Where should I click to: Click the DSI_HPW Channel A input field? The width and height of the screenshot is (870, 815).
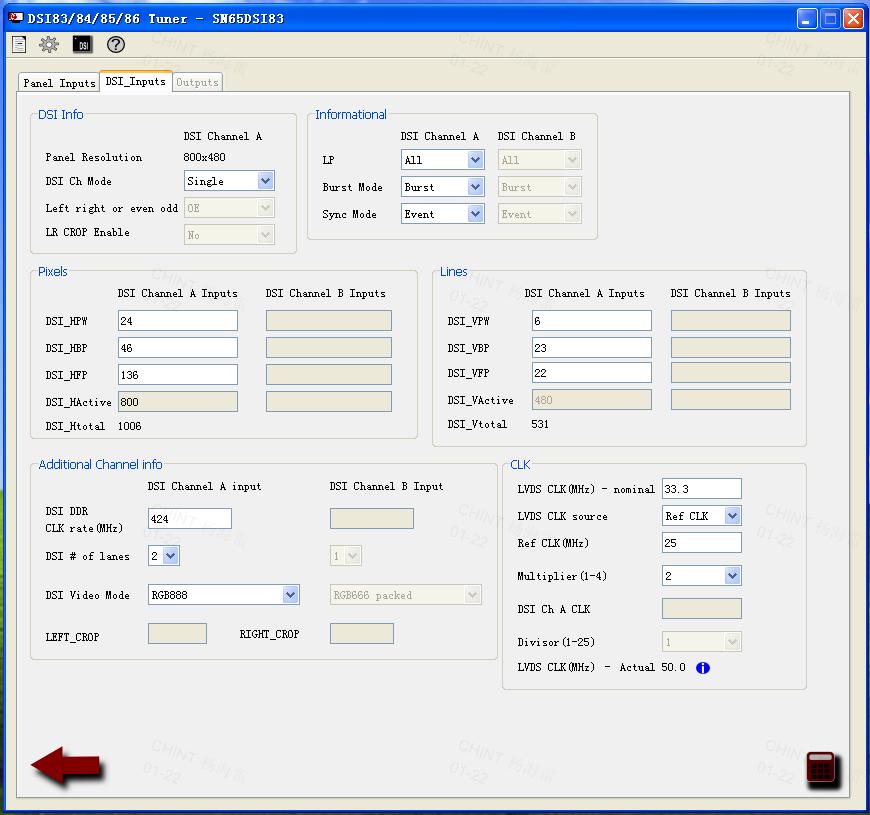coord(178,321)
